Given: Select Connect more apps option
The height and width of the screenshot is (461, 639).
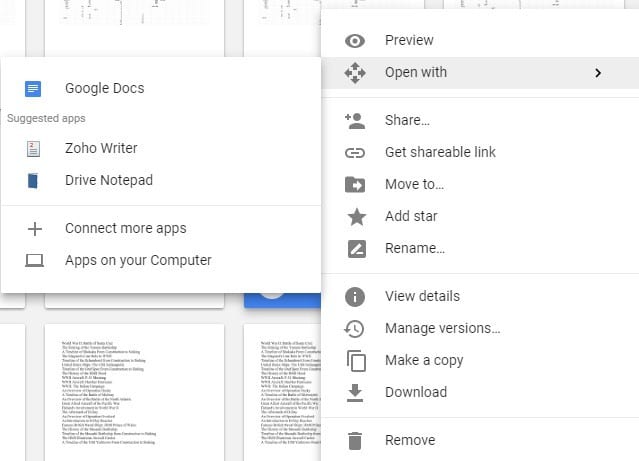Looking at the screenshot, I should click(125, 228).
